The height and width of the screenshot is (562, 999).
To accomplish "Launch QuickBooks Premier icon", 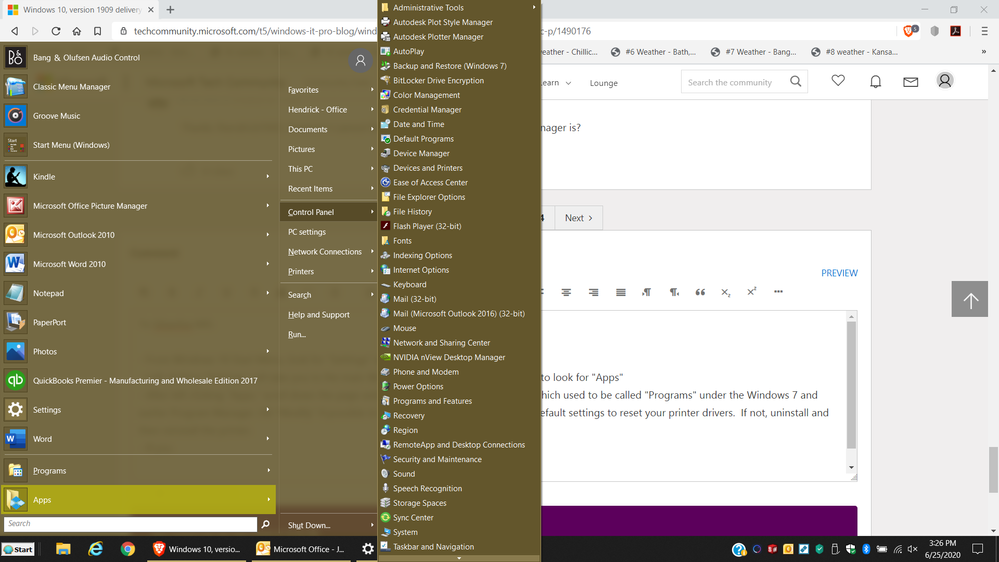I will 15,380.
